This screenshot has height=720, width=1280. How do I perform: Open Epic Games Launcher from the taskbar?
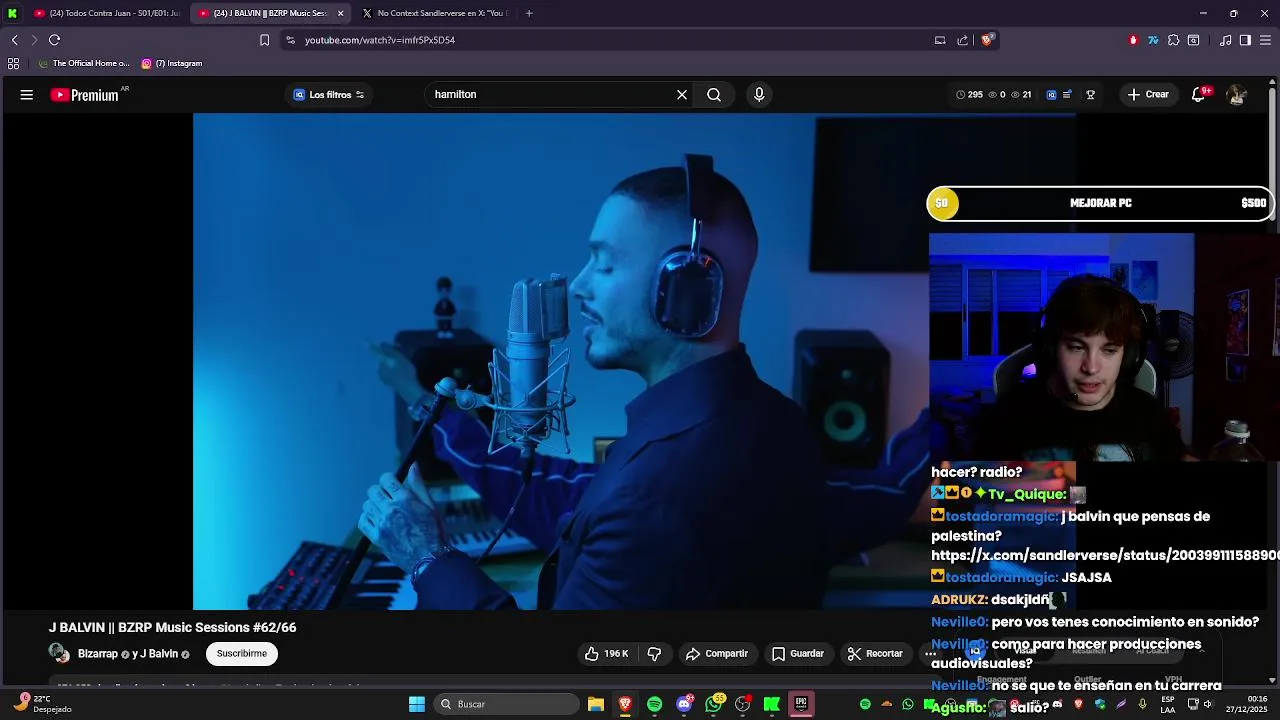pyautogui.click(x=801, y=704)
